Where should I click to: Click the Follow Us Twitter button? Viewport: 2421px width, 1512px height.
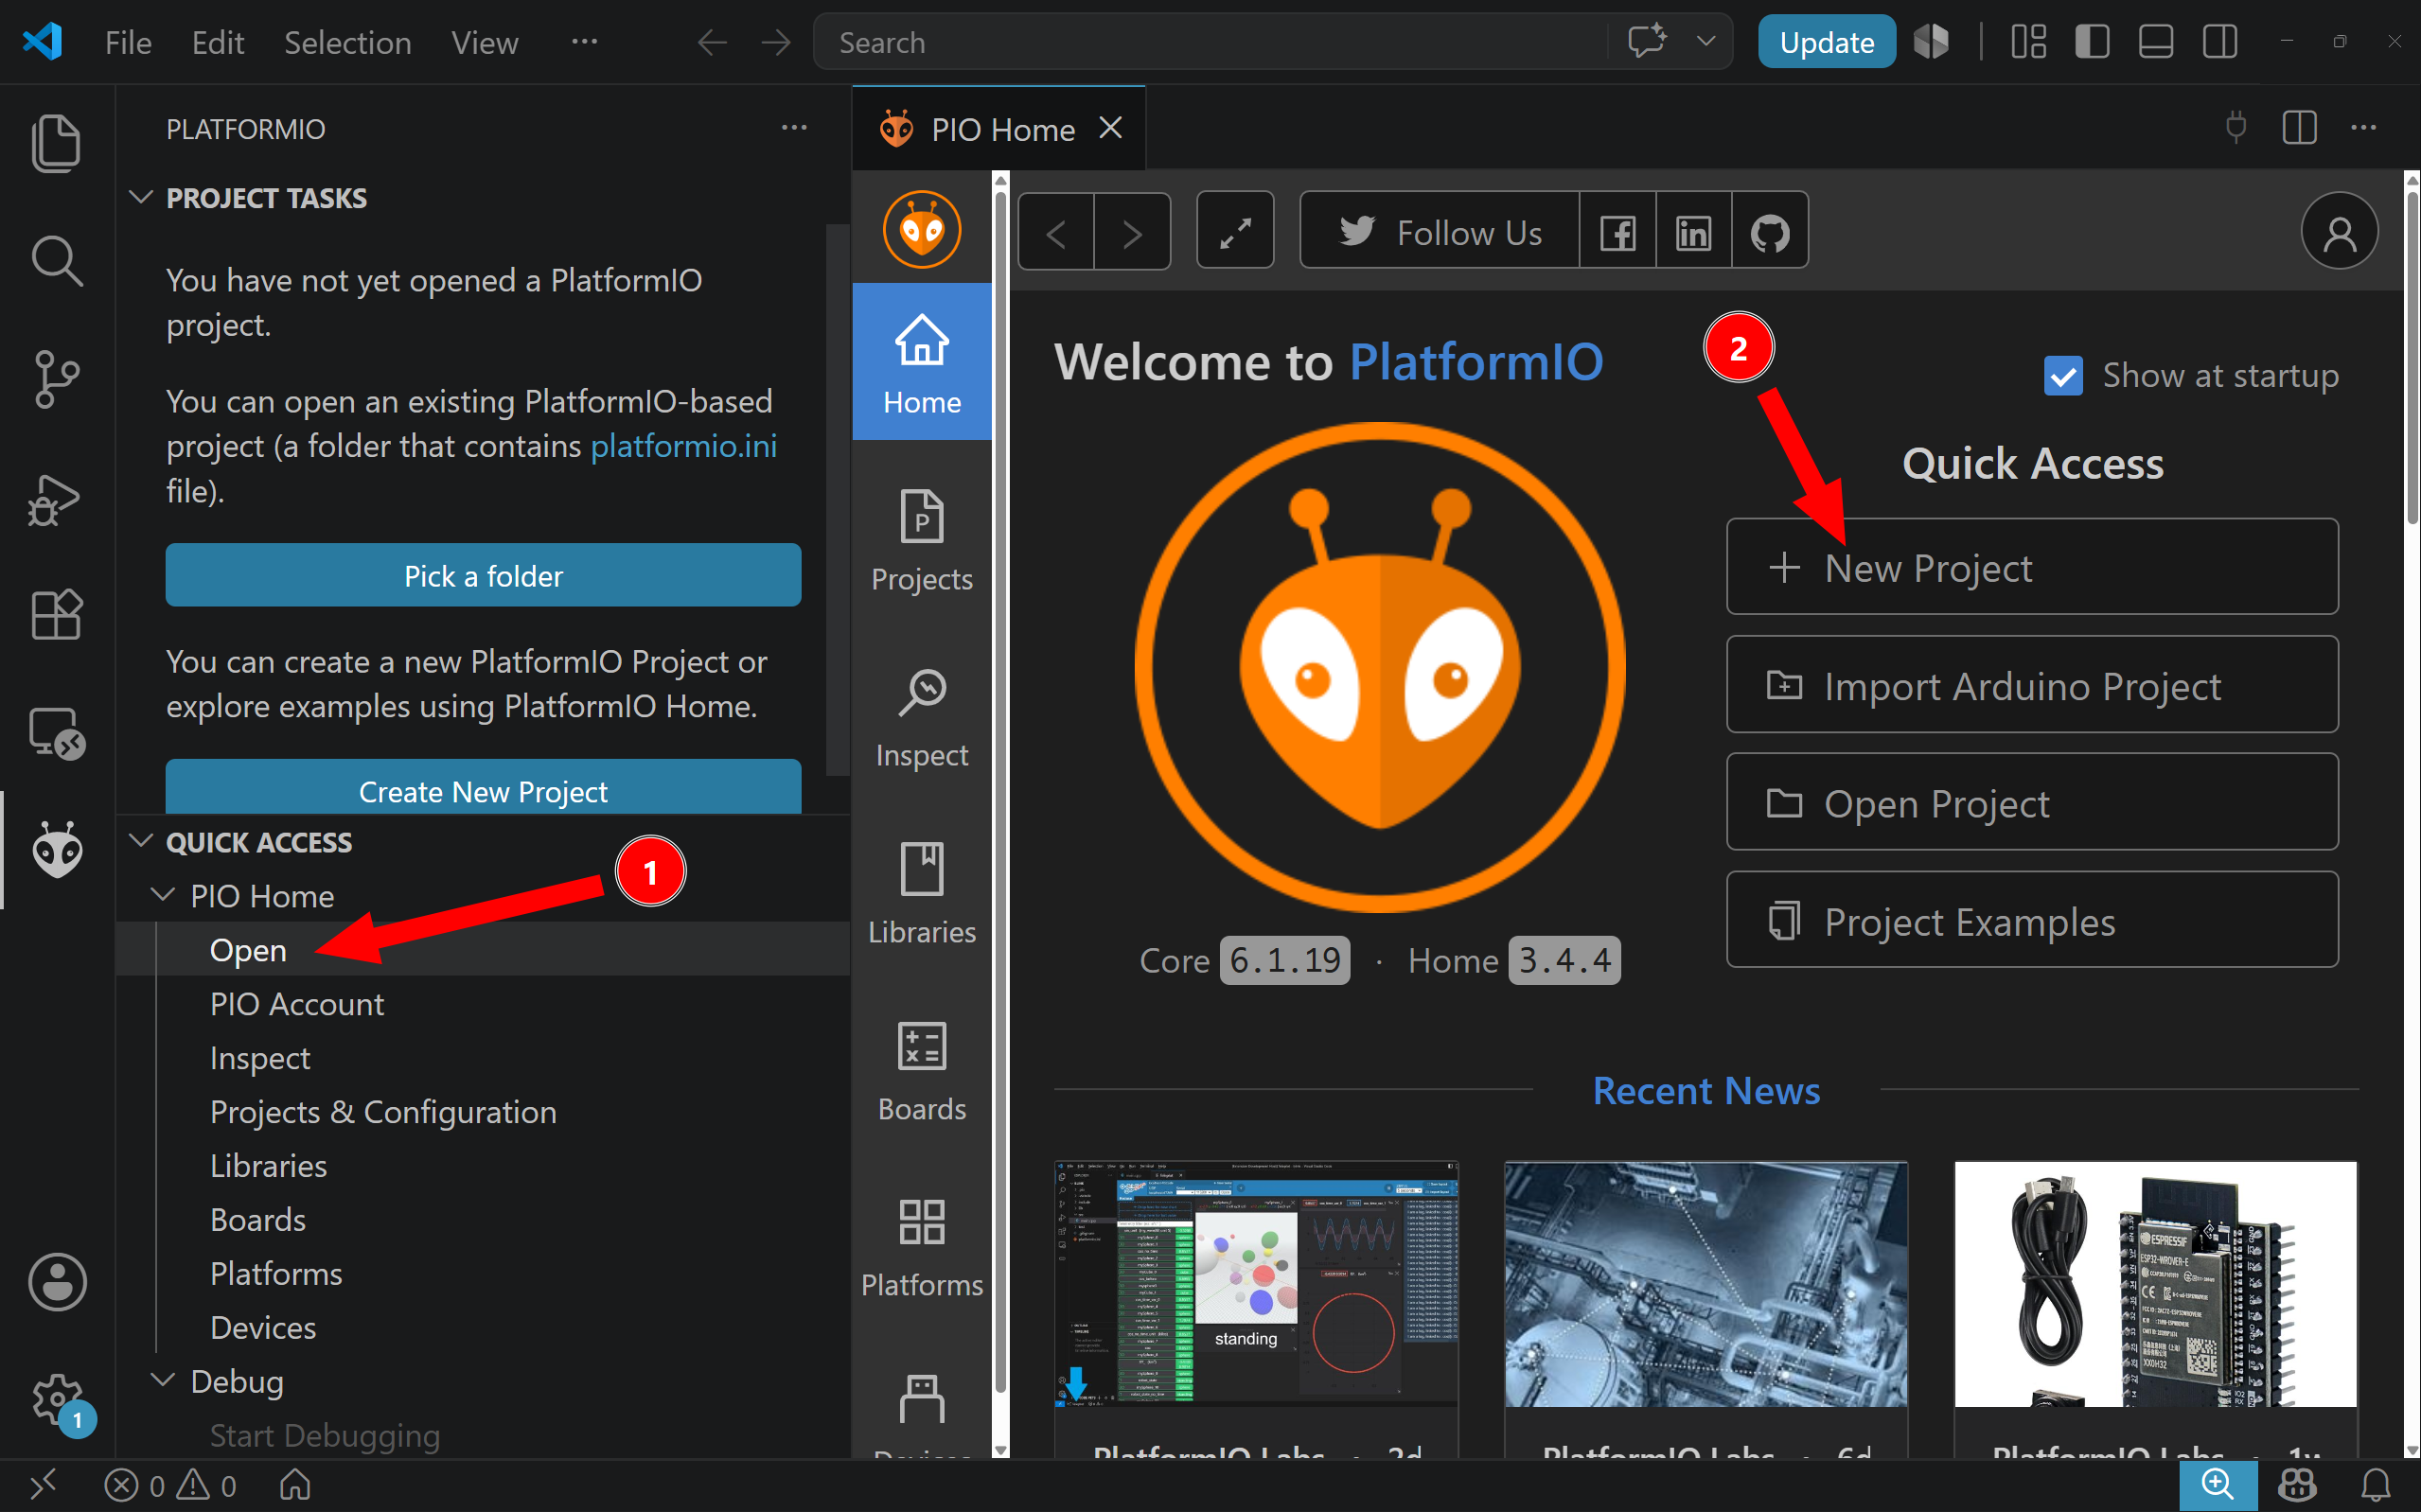pyautogui.click(x=1439, y=232)
